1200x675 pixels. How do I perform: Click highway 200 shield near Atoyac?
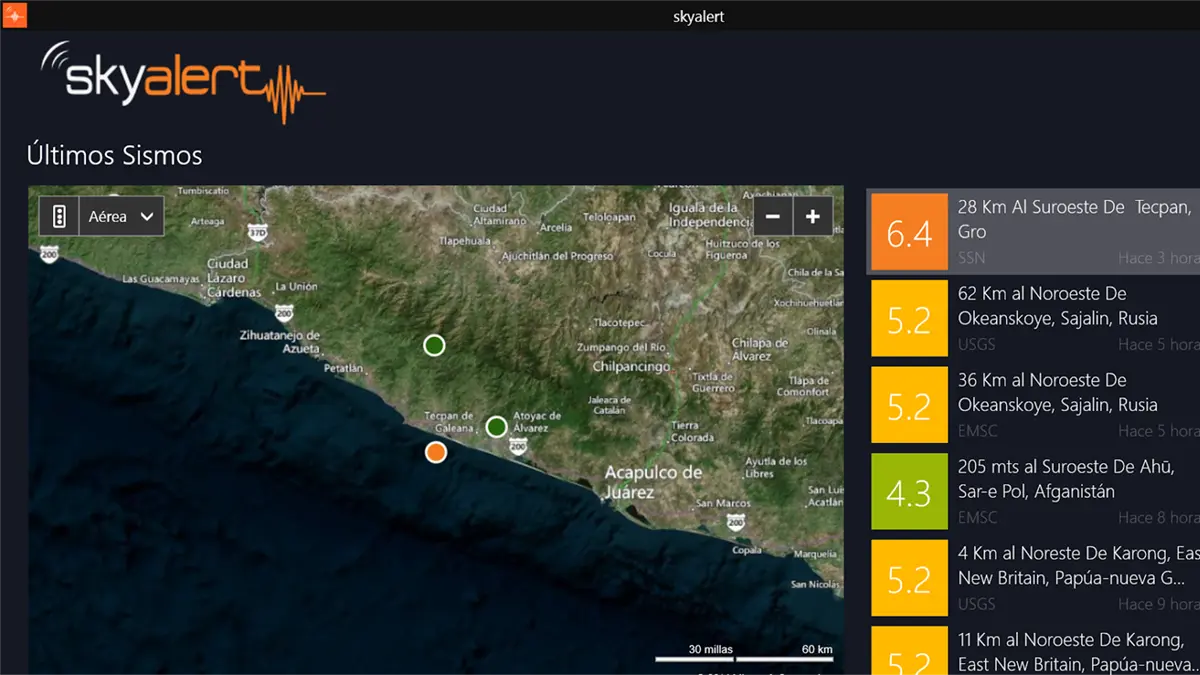point(517,447)
